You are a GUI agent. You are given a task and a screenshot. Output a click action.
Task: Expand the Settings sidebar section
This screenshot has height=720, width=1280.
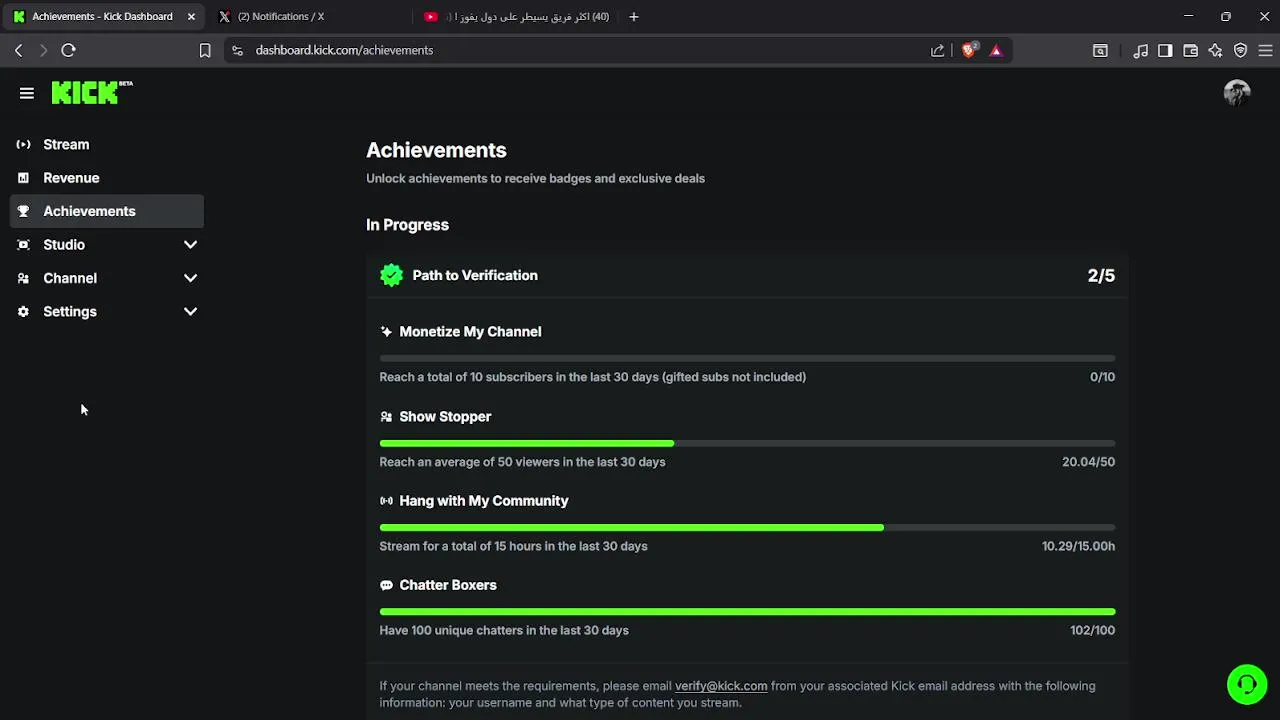click(107, 312)
